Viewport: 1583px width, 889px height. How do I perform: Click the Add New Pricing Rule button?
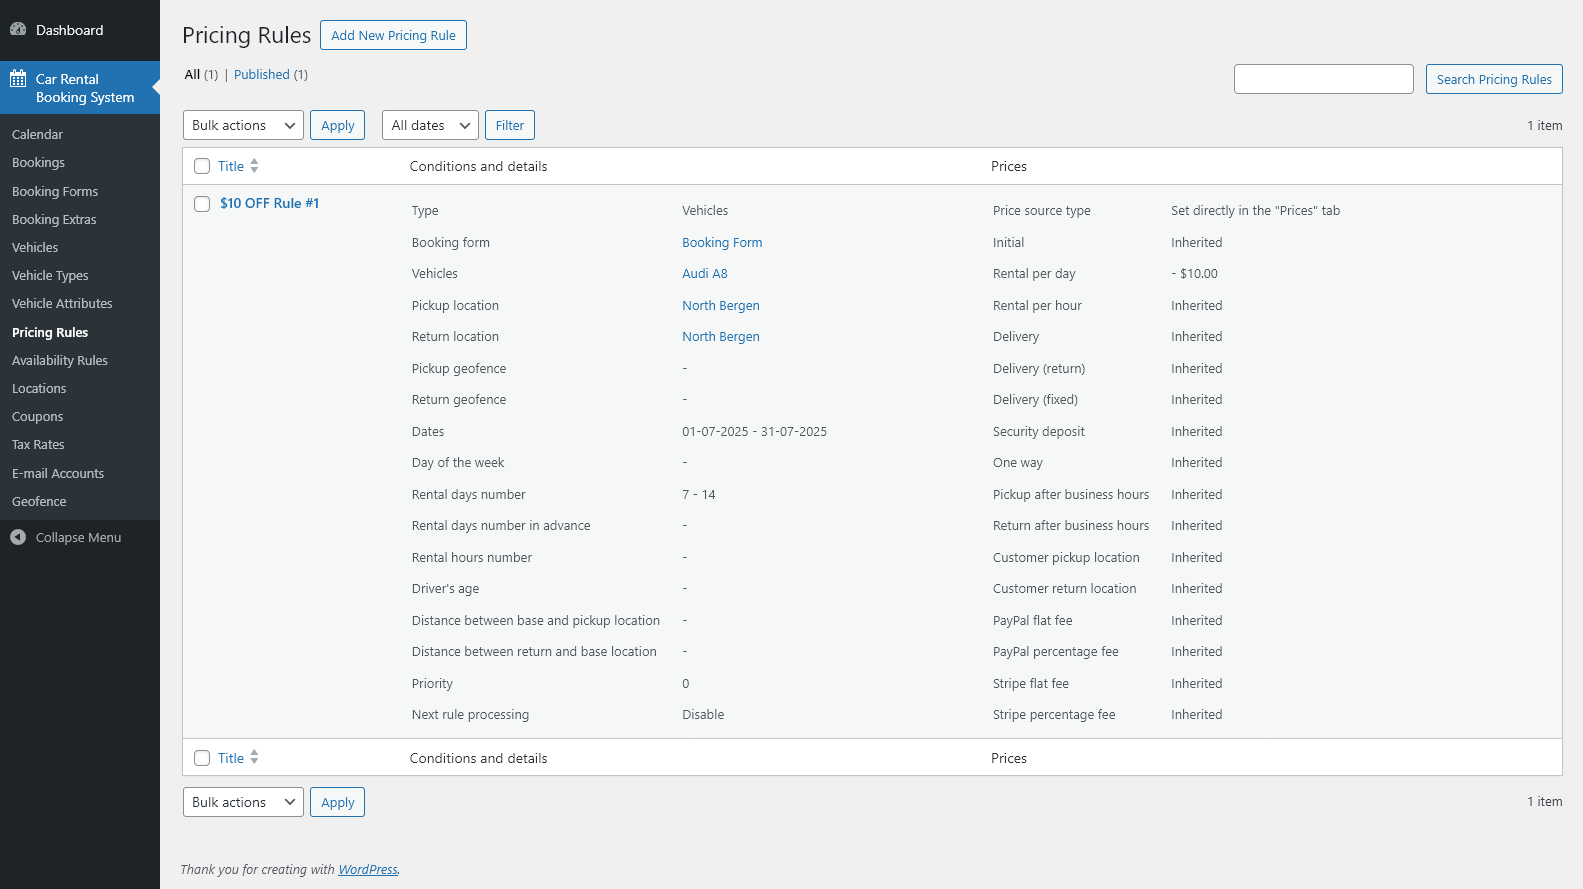coord(393,35)
